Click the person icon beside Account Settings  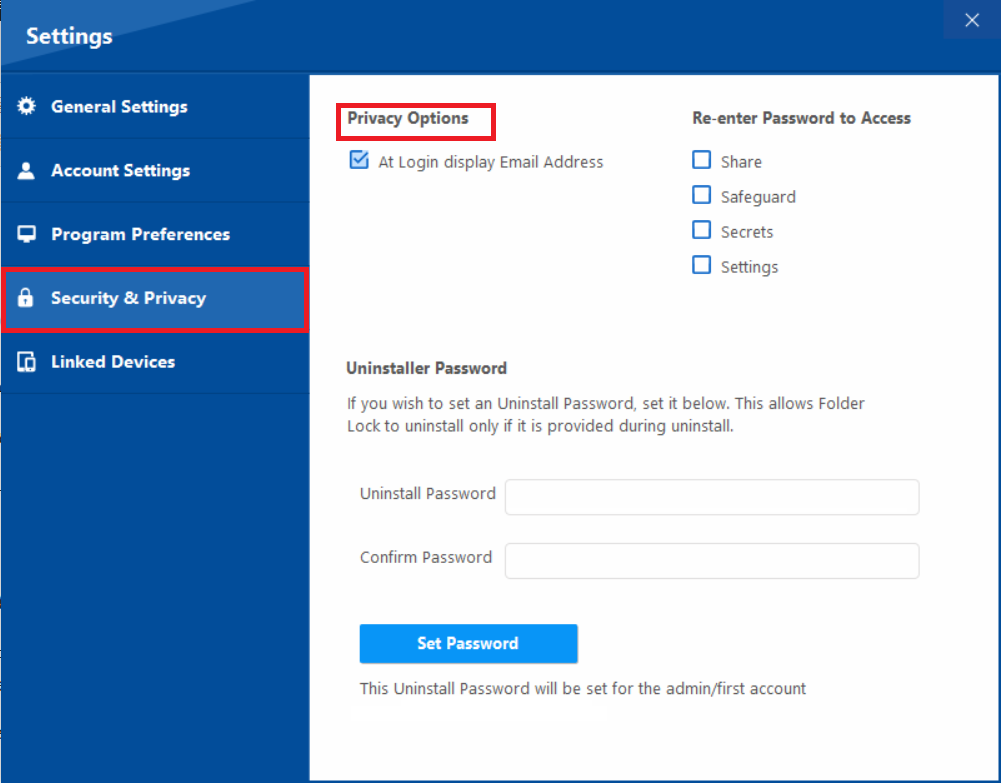click(x=26, y=170)
